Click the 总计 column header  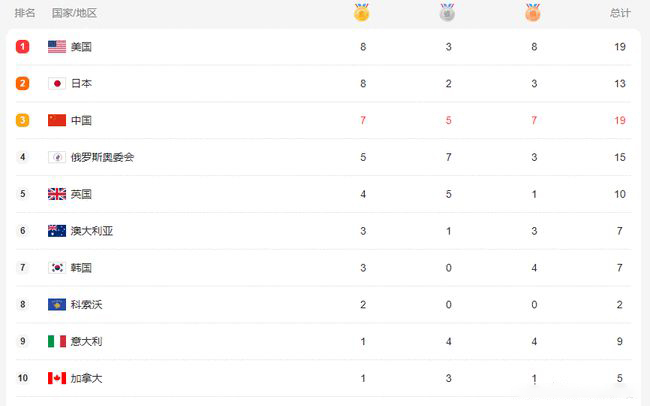coord(620,13)
